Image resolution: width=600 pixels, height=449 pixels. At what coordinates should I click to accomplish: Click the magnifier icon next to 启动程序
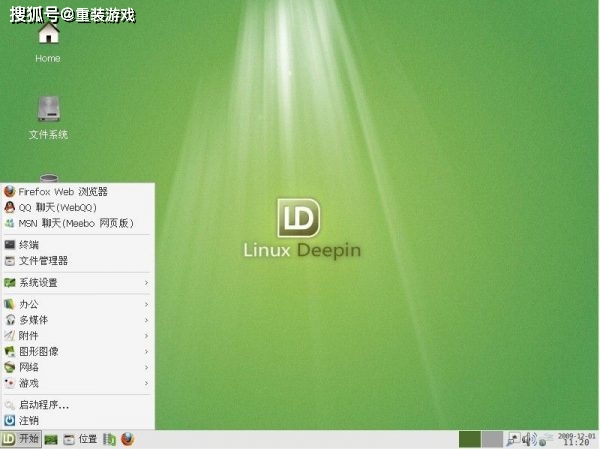tap(10, 405)
